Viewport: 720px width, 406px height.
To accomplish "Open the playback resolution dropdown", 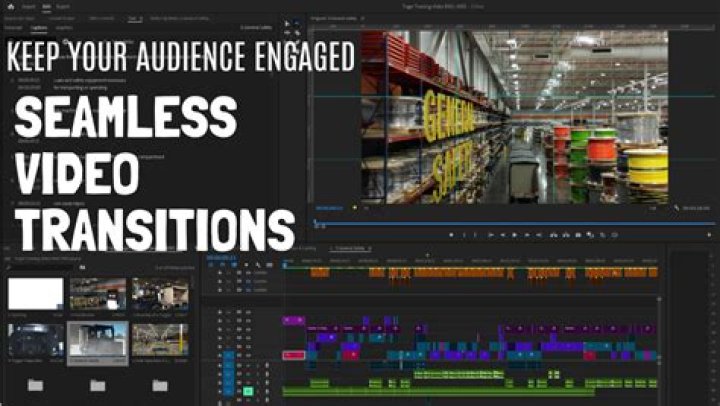I will (652, 208).
